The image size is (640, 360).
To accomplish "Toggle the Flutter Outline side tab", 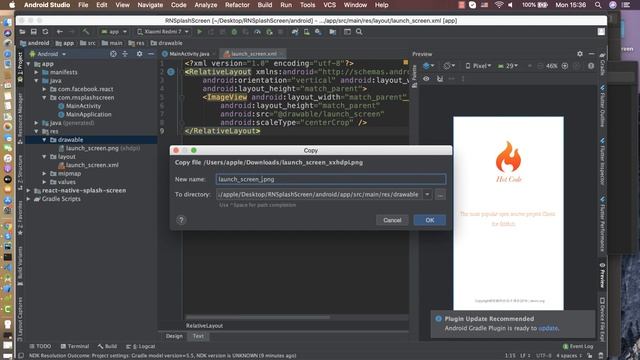I will pos(602,106).
